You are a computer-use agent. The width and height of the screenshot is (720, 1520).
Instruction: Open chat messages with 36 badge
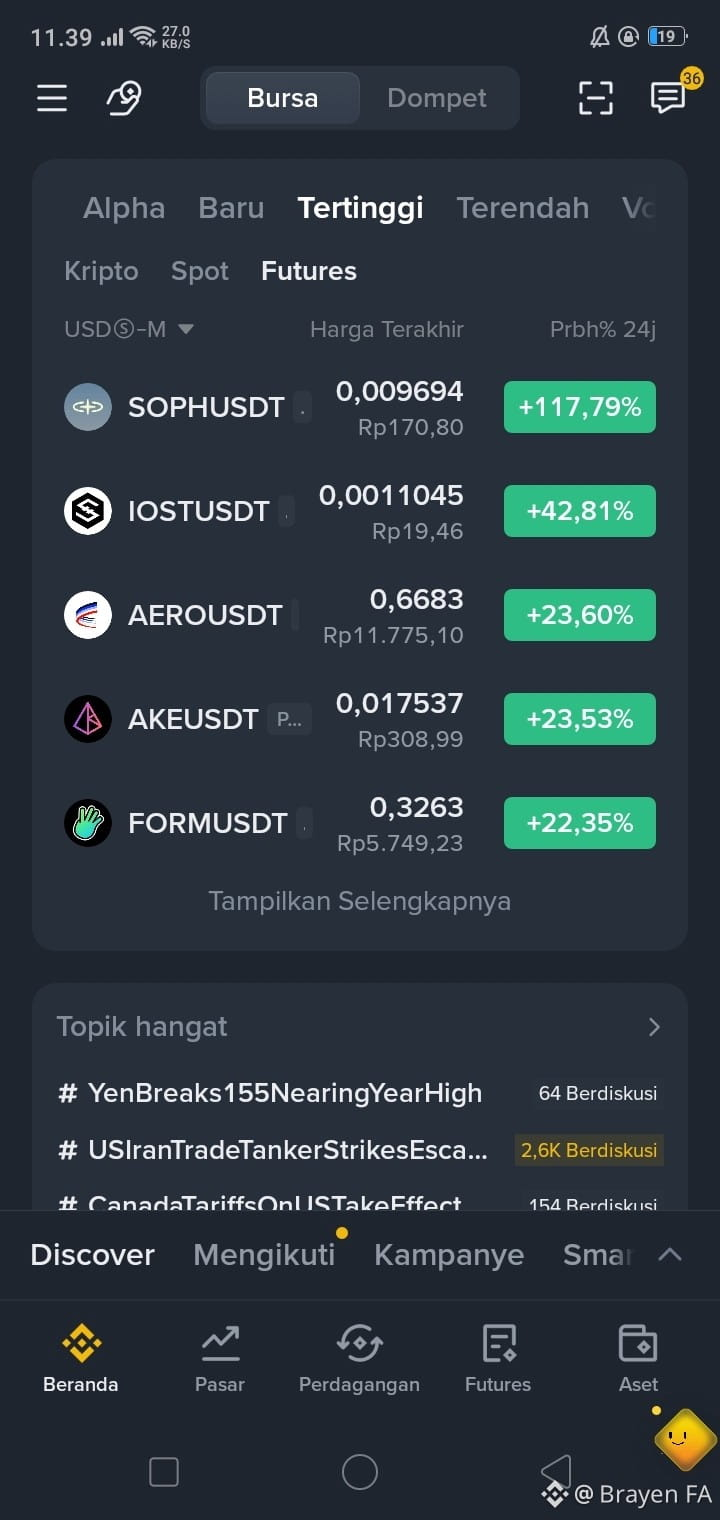click(x=669, y=96)
